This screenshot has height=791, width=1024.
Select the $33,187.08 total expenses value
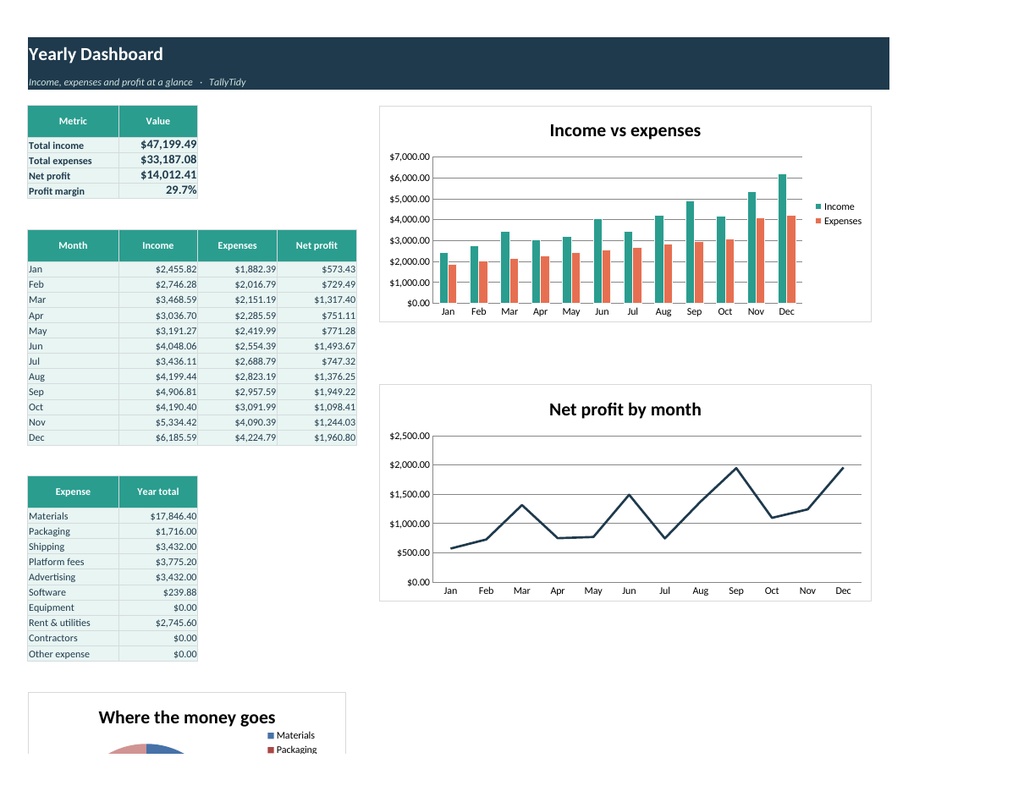pos(158,160)
